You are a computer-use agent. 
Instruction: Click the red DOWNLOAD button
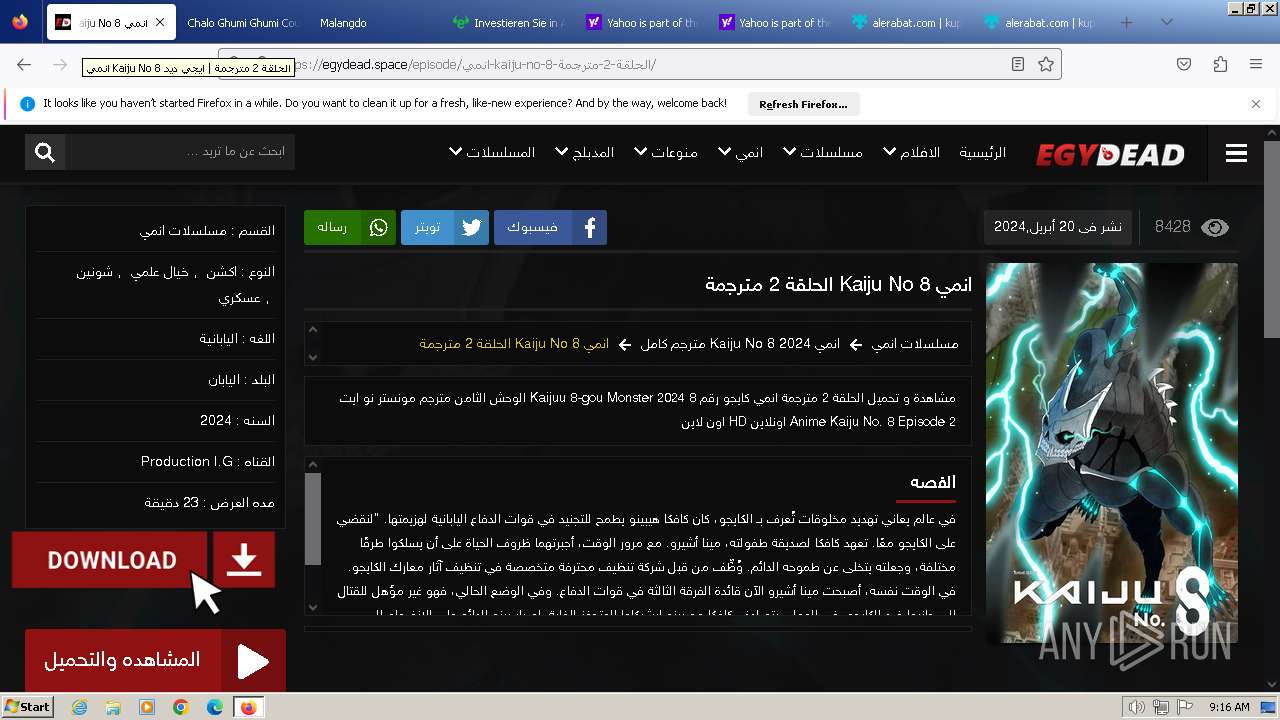click(110, 560)
